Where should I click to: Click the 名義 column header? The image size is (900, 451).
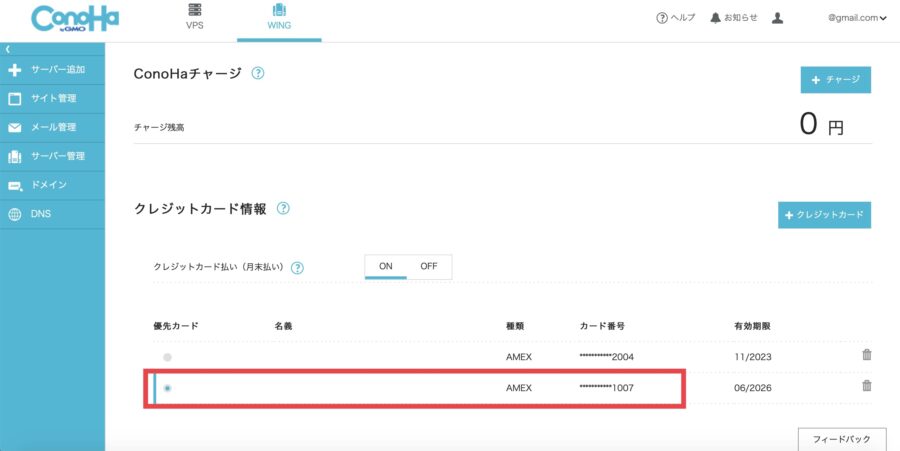click(284, 326)
